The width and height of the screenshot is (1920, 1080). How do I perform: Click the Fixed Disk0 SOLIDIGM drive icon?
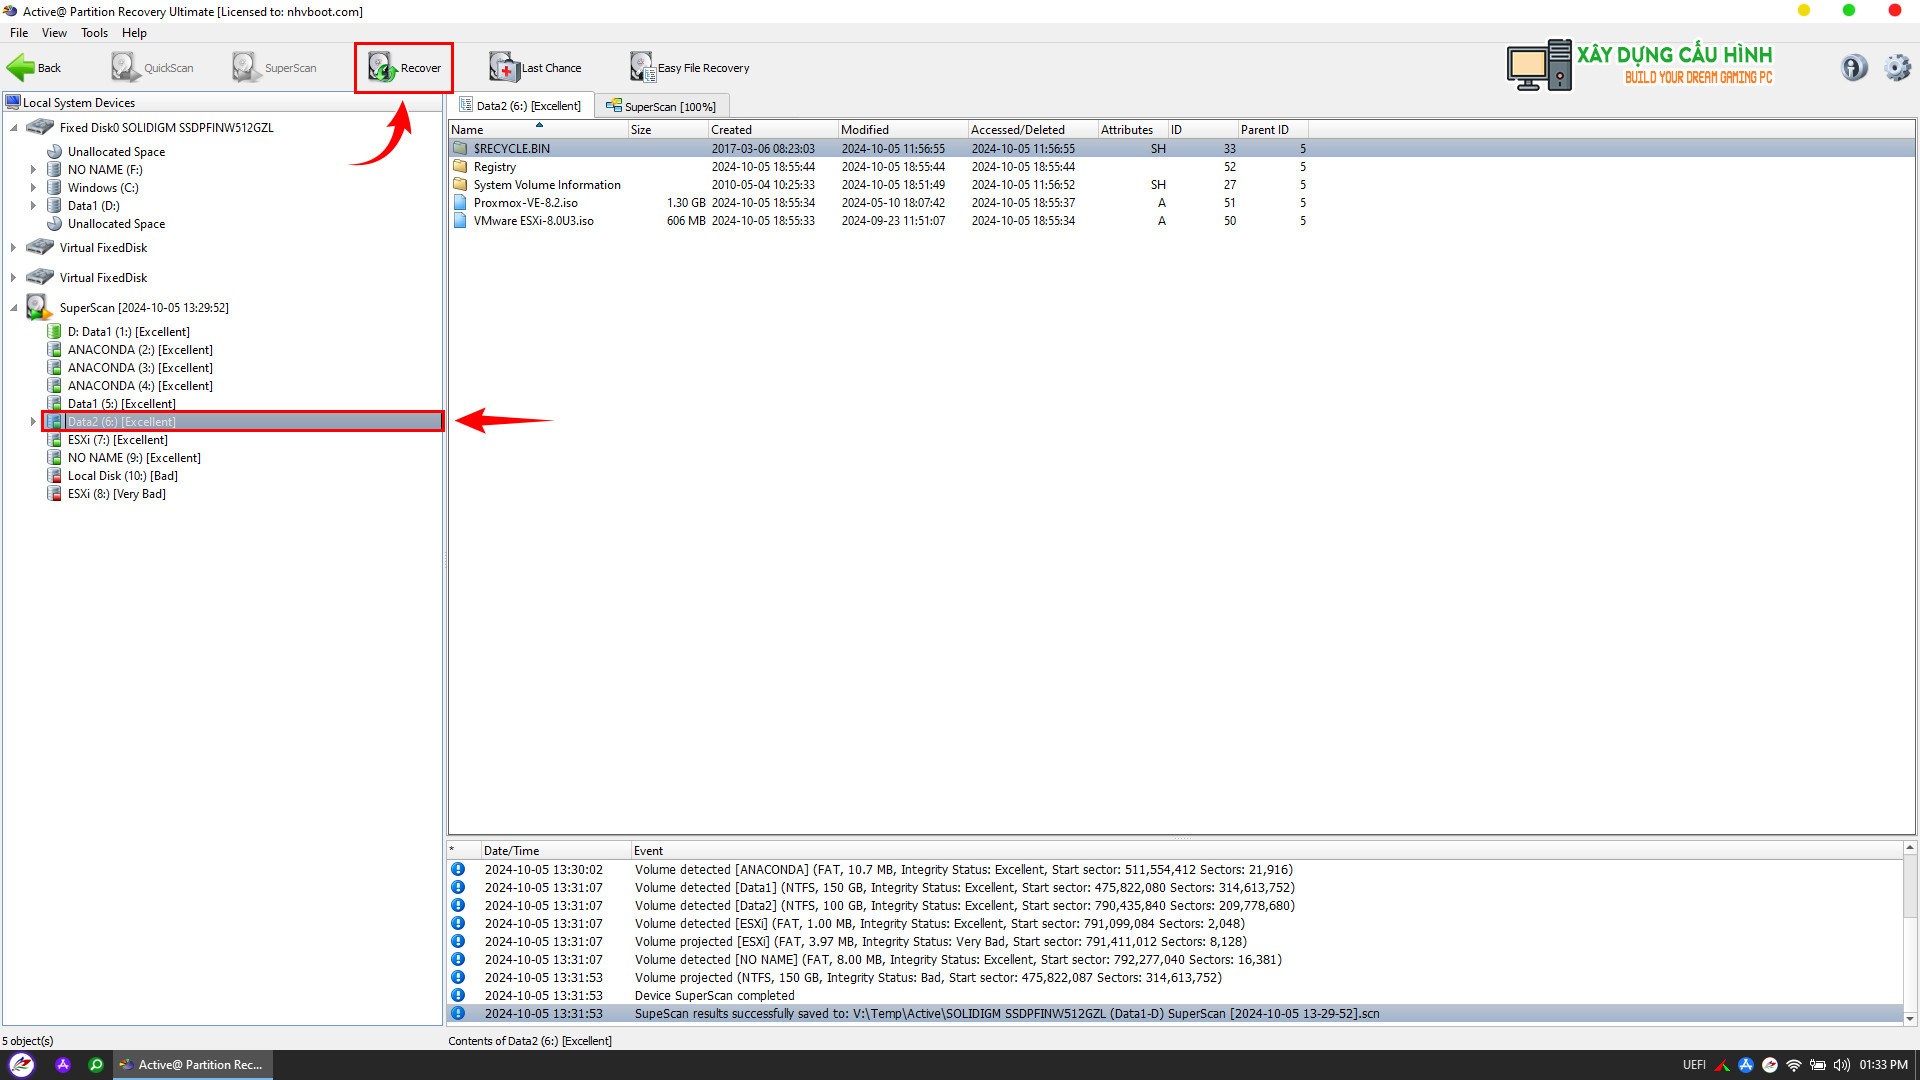[40, 128]
